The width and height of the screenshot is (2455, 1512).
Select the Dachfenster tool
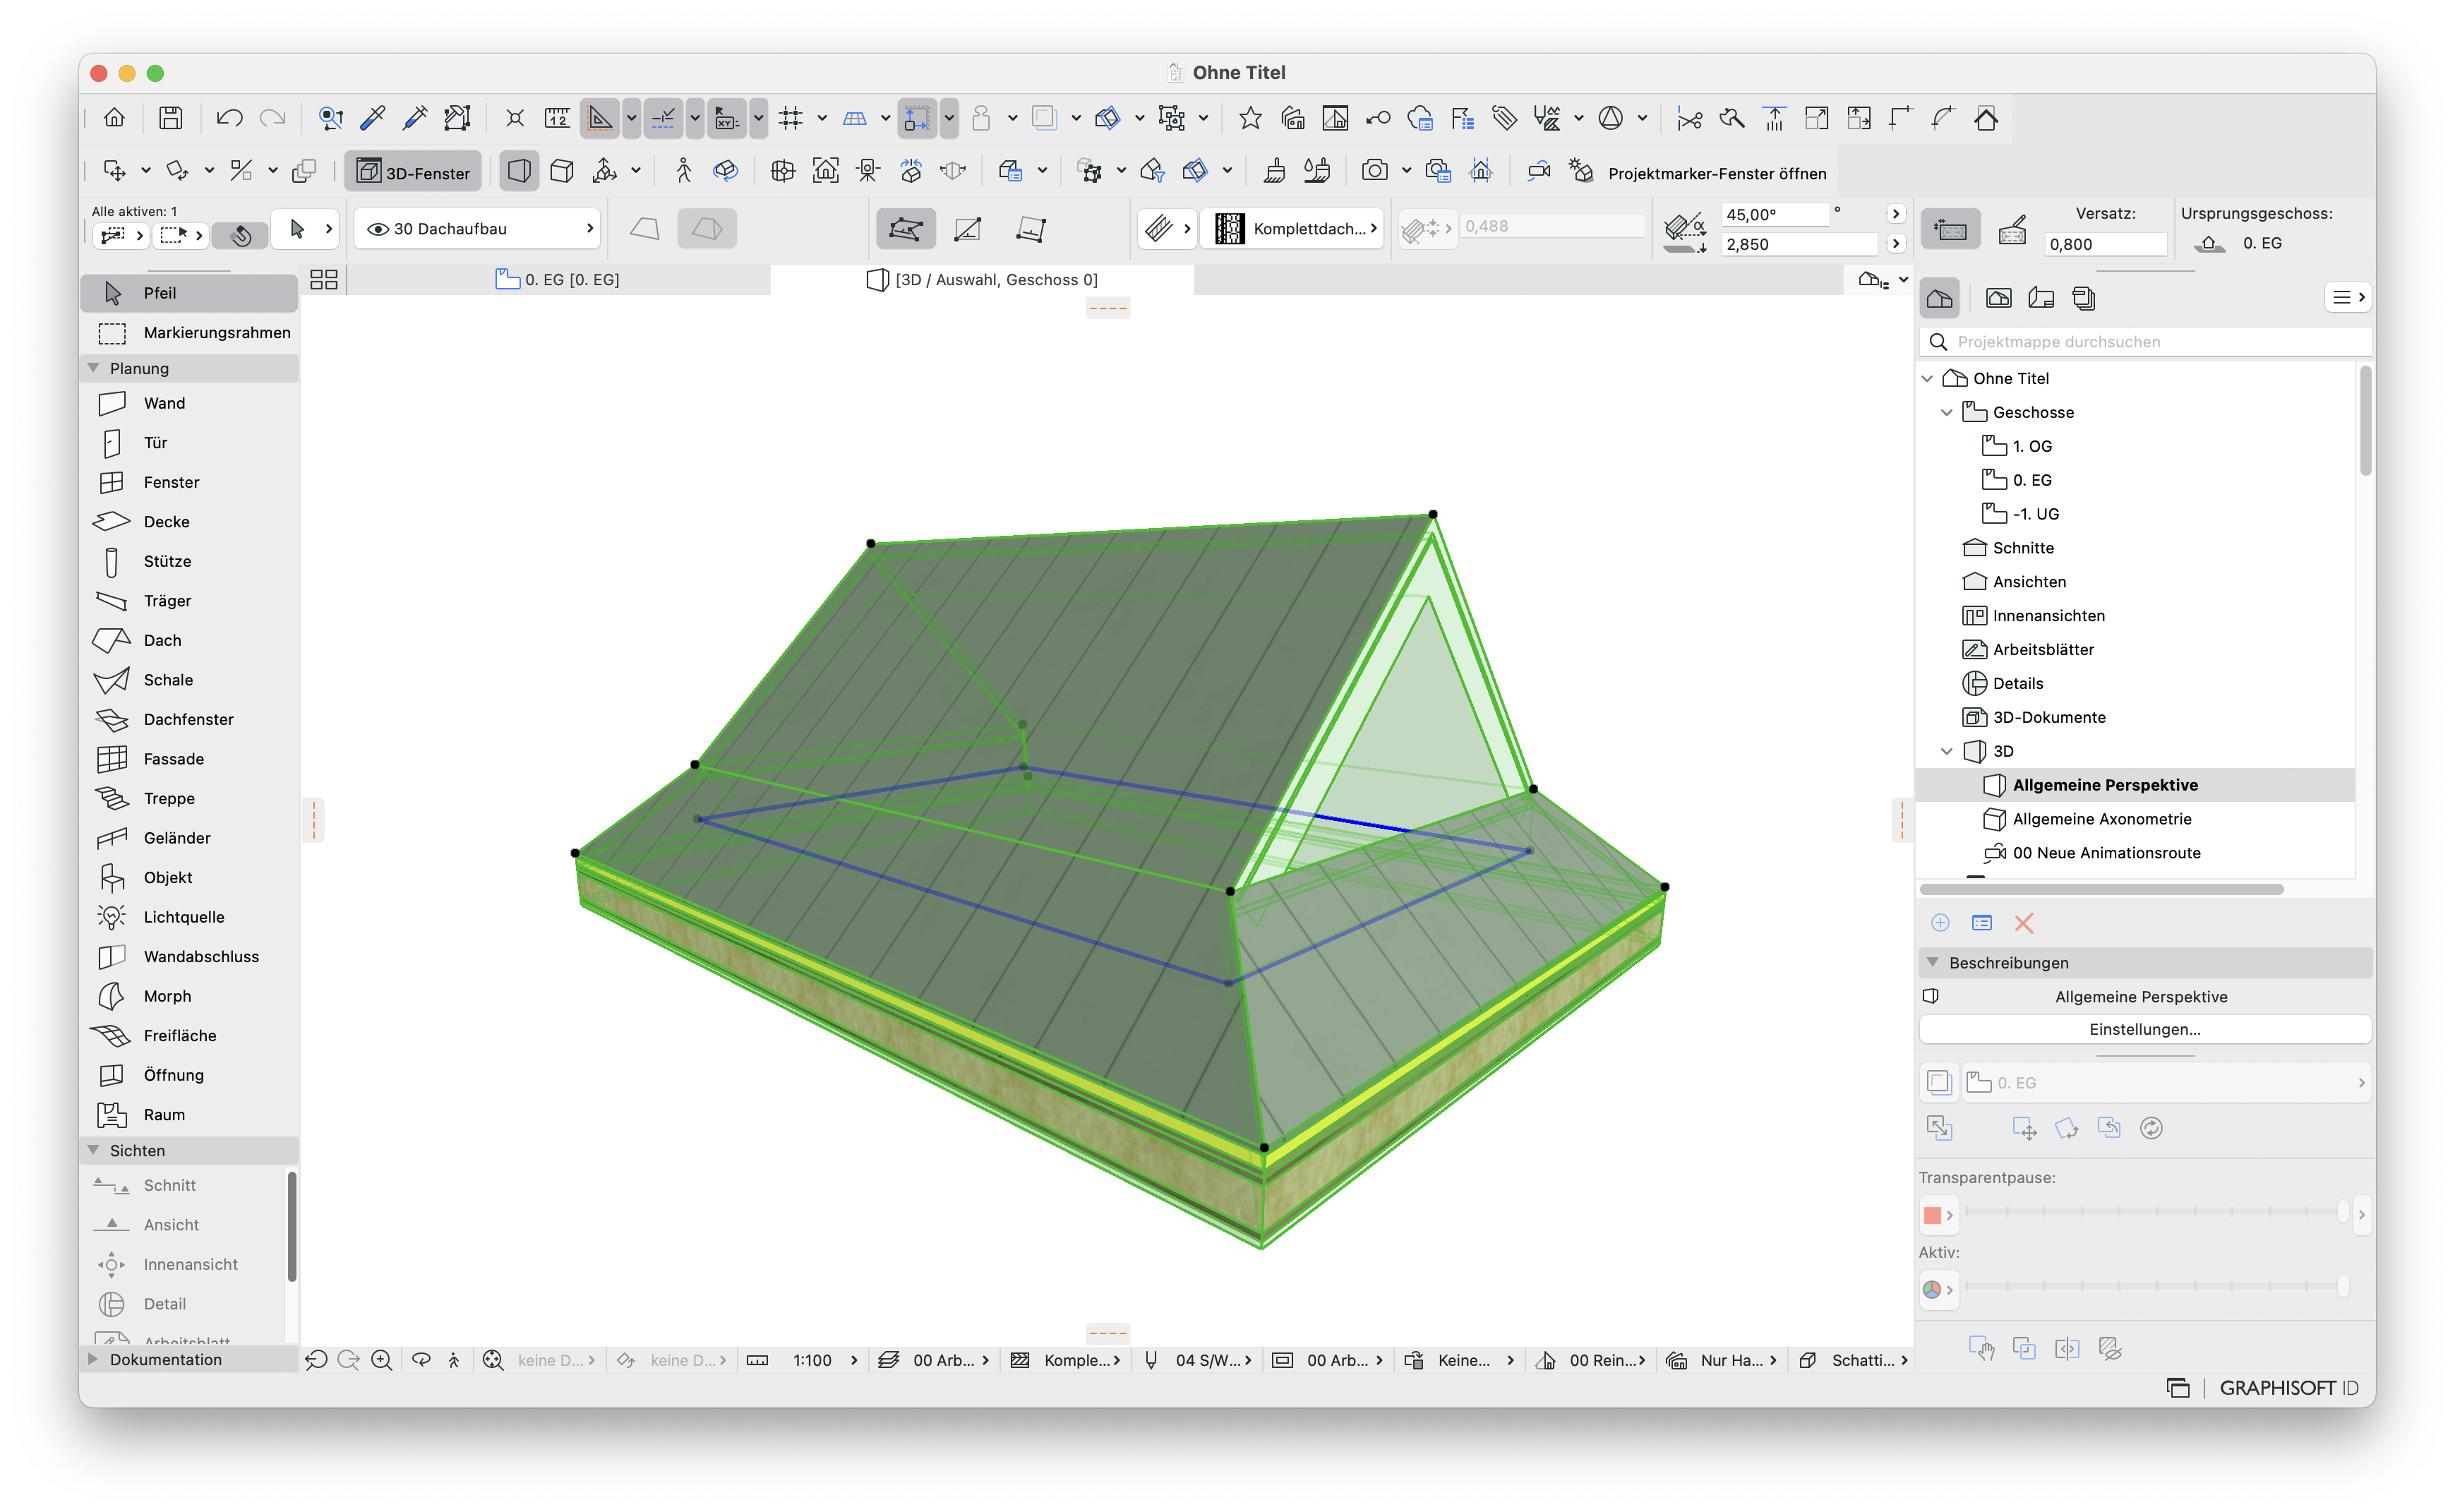tap(189, 719)
